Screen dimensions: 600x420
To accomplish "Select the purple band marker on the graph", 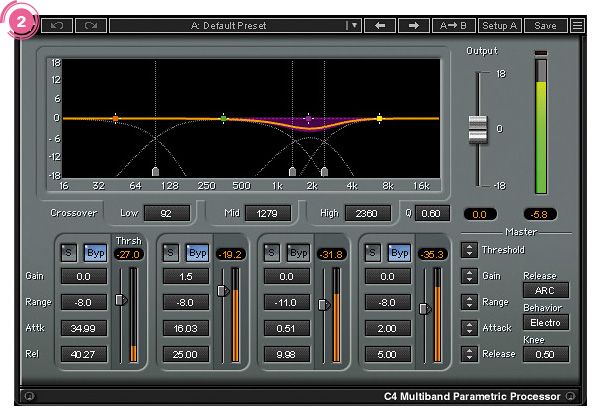I will pos(308,119).
